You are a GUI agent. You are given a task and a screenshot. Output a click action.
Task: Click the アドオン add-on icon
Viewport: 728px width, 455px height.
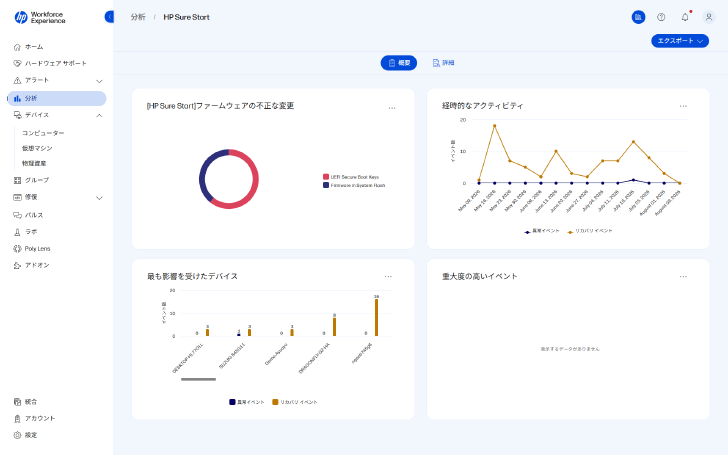(17, 266)
